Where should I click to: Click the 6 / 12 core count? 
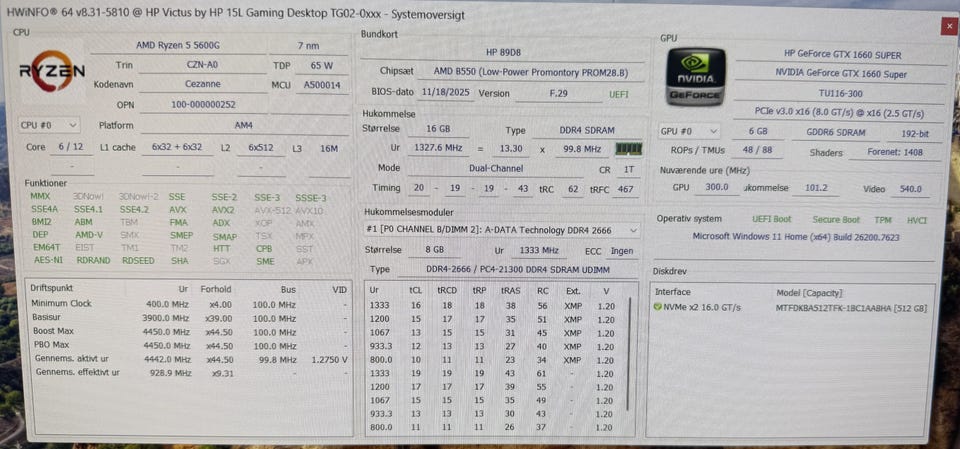point(71,148)
